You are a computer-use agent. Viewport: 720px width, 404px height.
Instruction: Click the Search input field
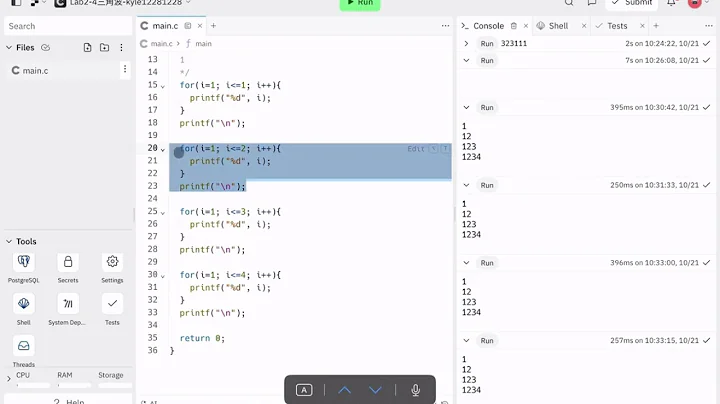coord(68,26)
